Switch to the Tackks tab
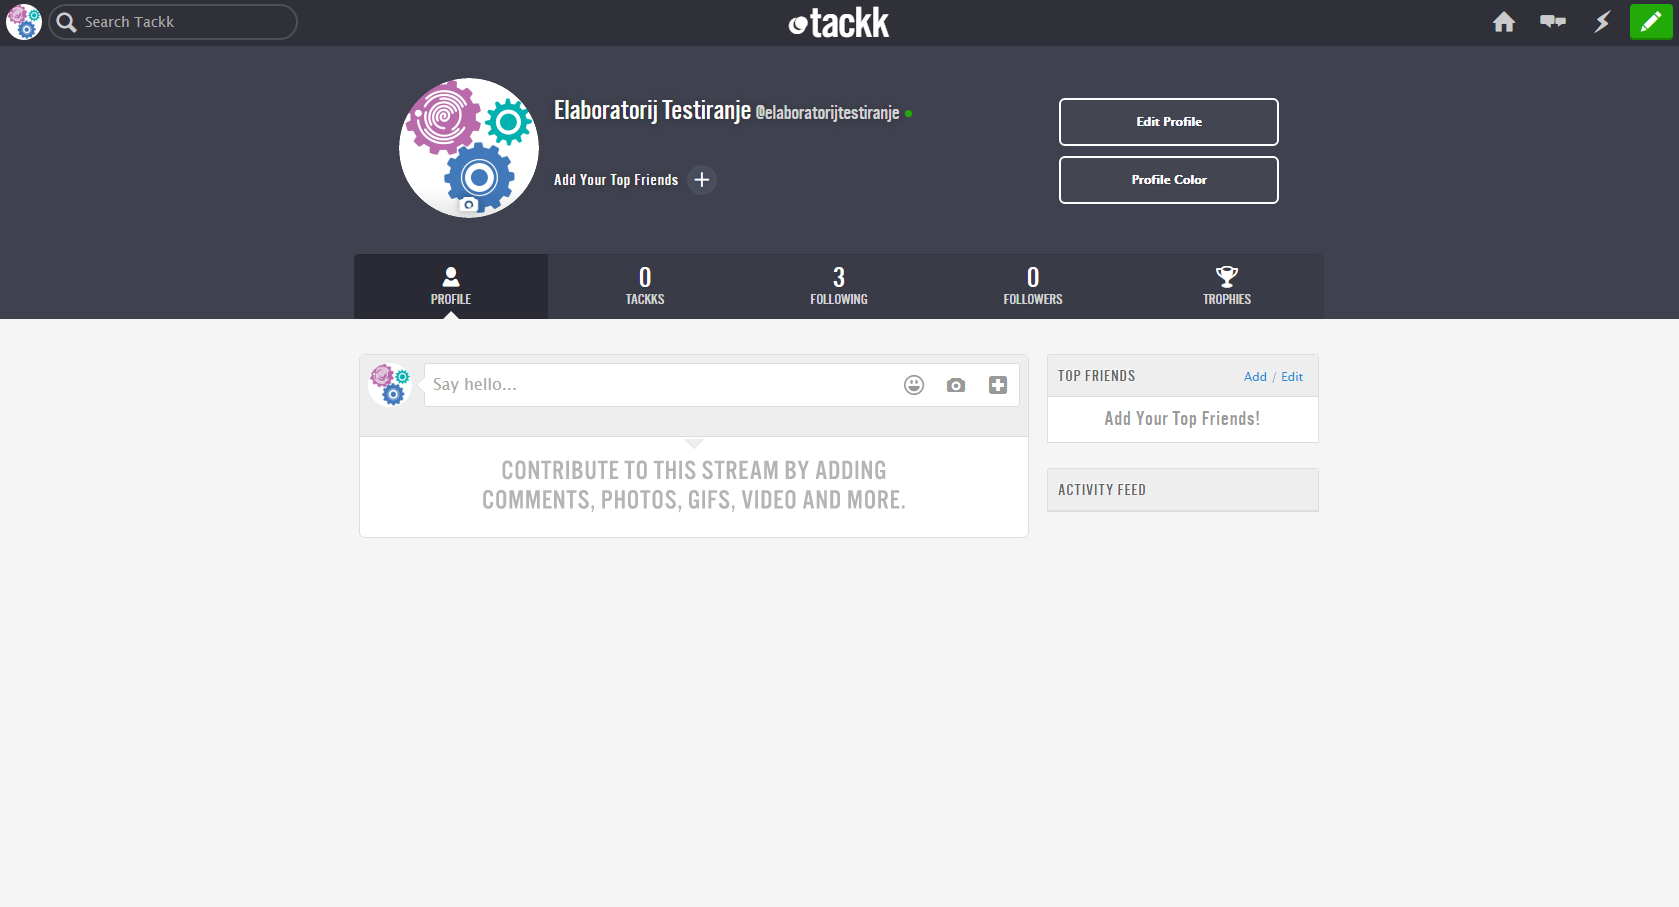1679x907 pixels. 645,286
